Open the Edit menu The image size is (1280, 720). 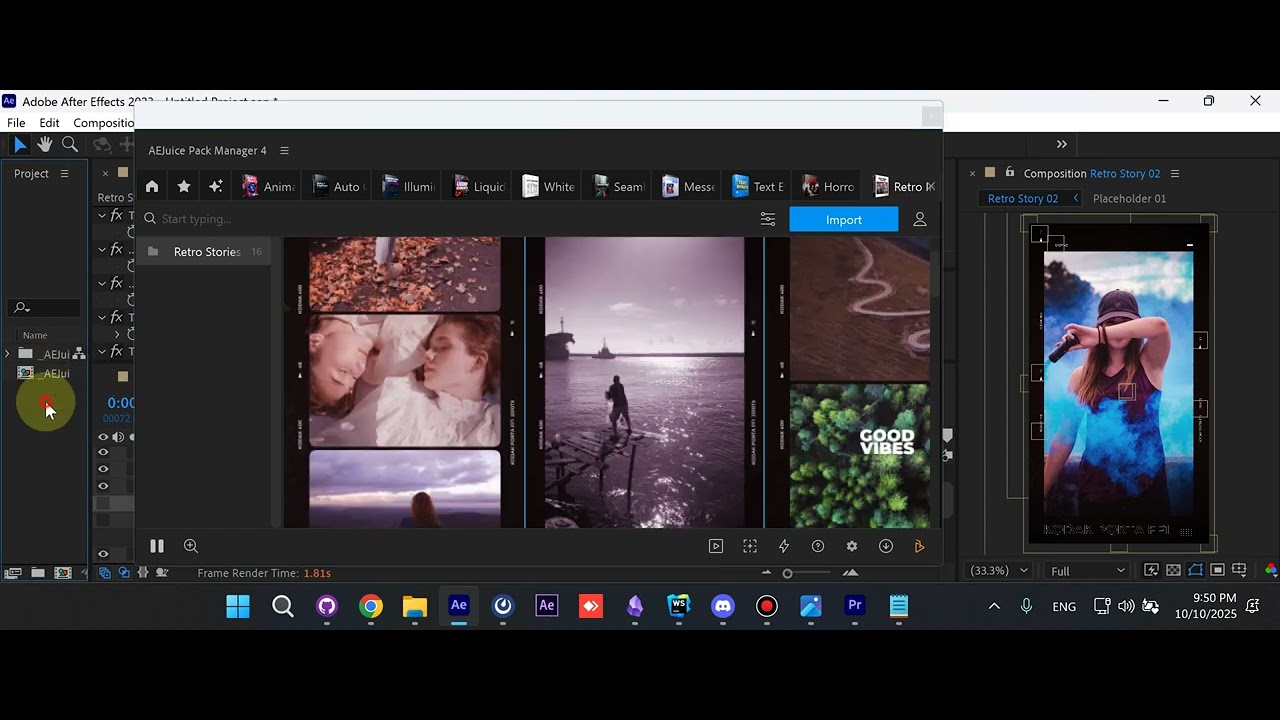[x=49, y=123]
